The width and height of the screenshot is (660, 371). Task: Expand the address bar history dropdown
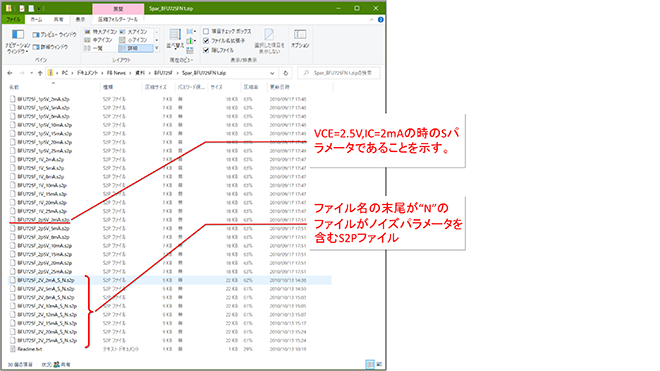point(272,73)
